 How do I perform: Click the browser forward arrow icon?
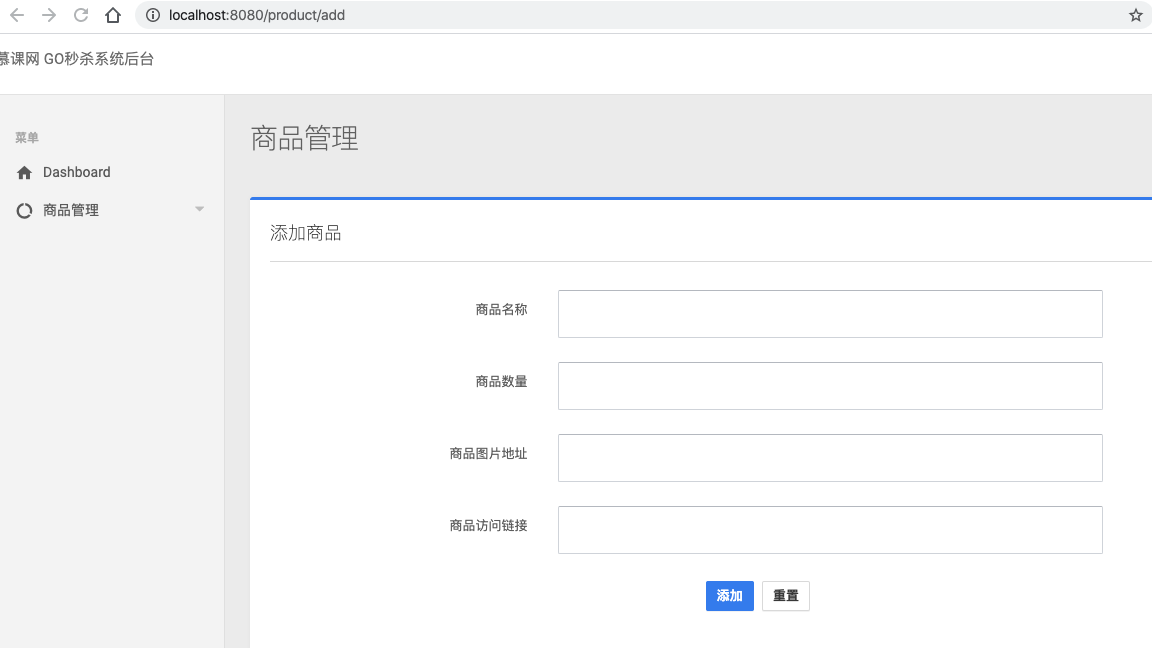coord(48,15)
